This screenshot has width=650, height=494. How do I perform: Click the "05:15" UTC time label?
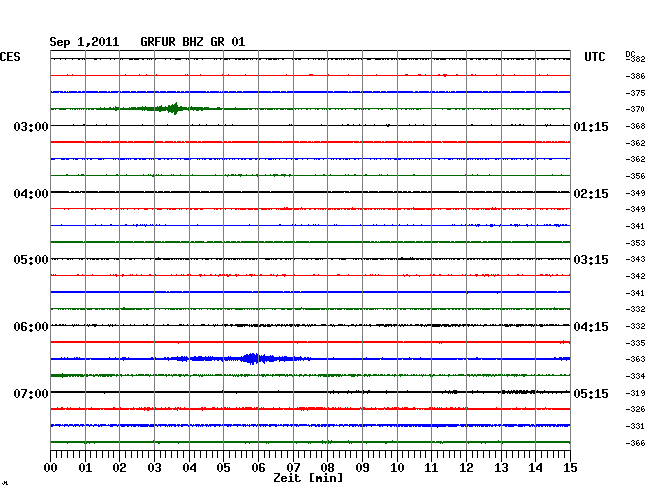click(591, 393)
